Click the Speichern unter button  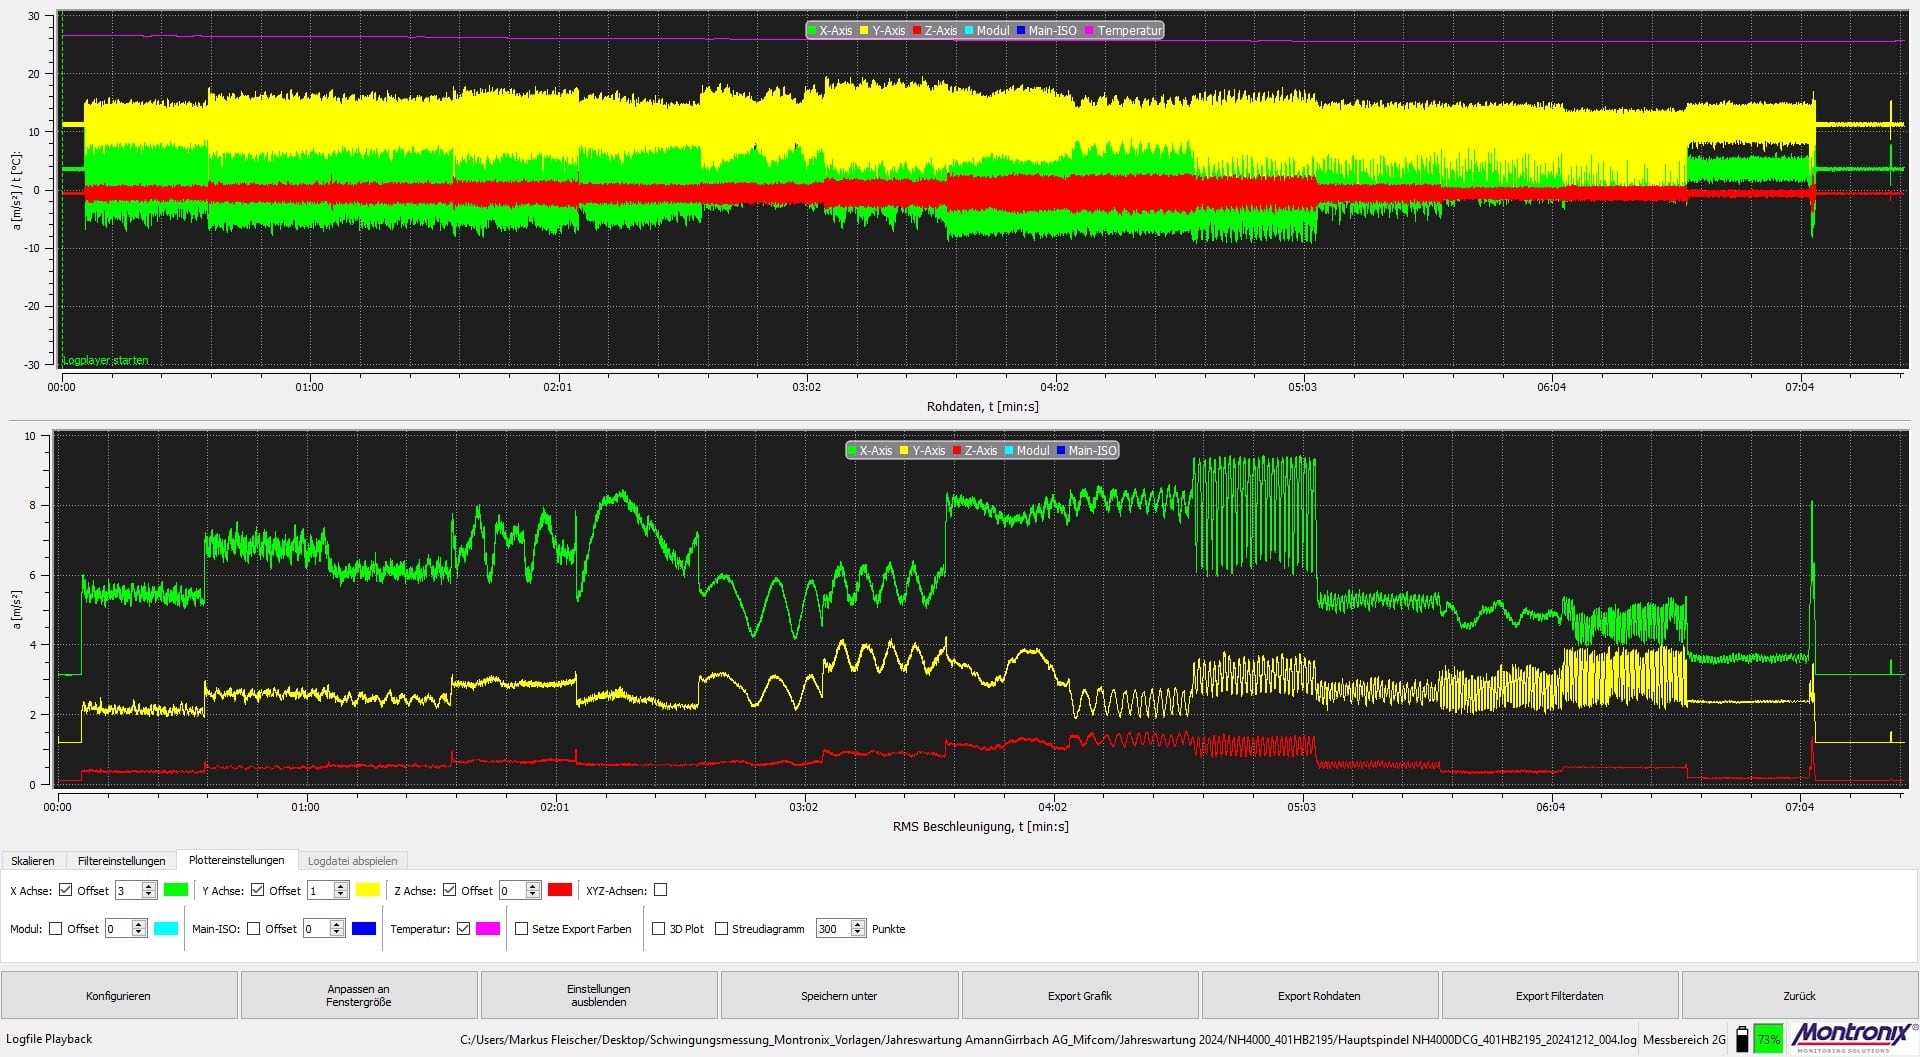[x=839, y=996]
